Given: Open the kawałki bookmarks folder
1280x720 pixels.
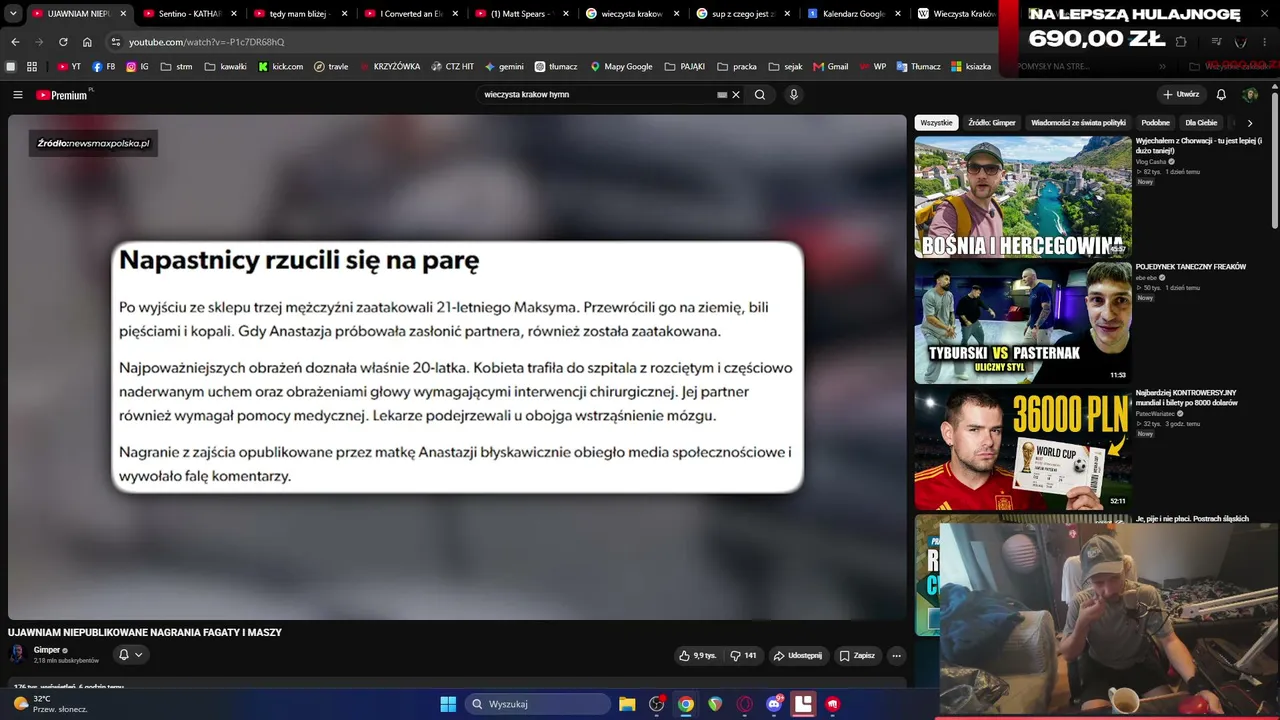Looking at the screenshot, I should (x=225, y=66).
